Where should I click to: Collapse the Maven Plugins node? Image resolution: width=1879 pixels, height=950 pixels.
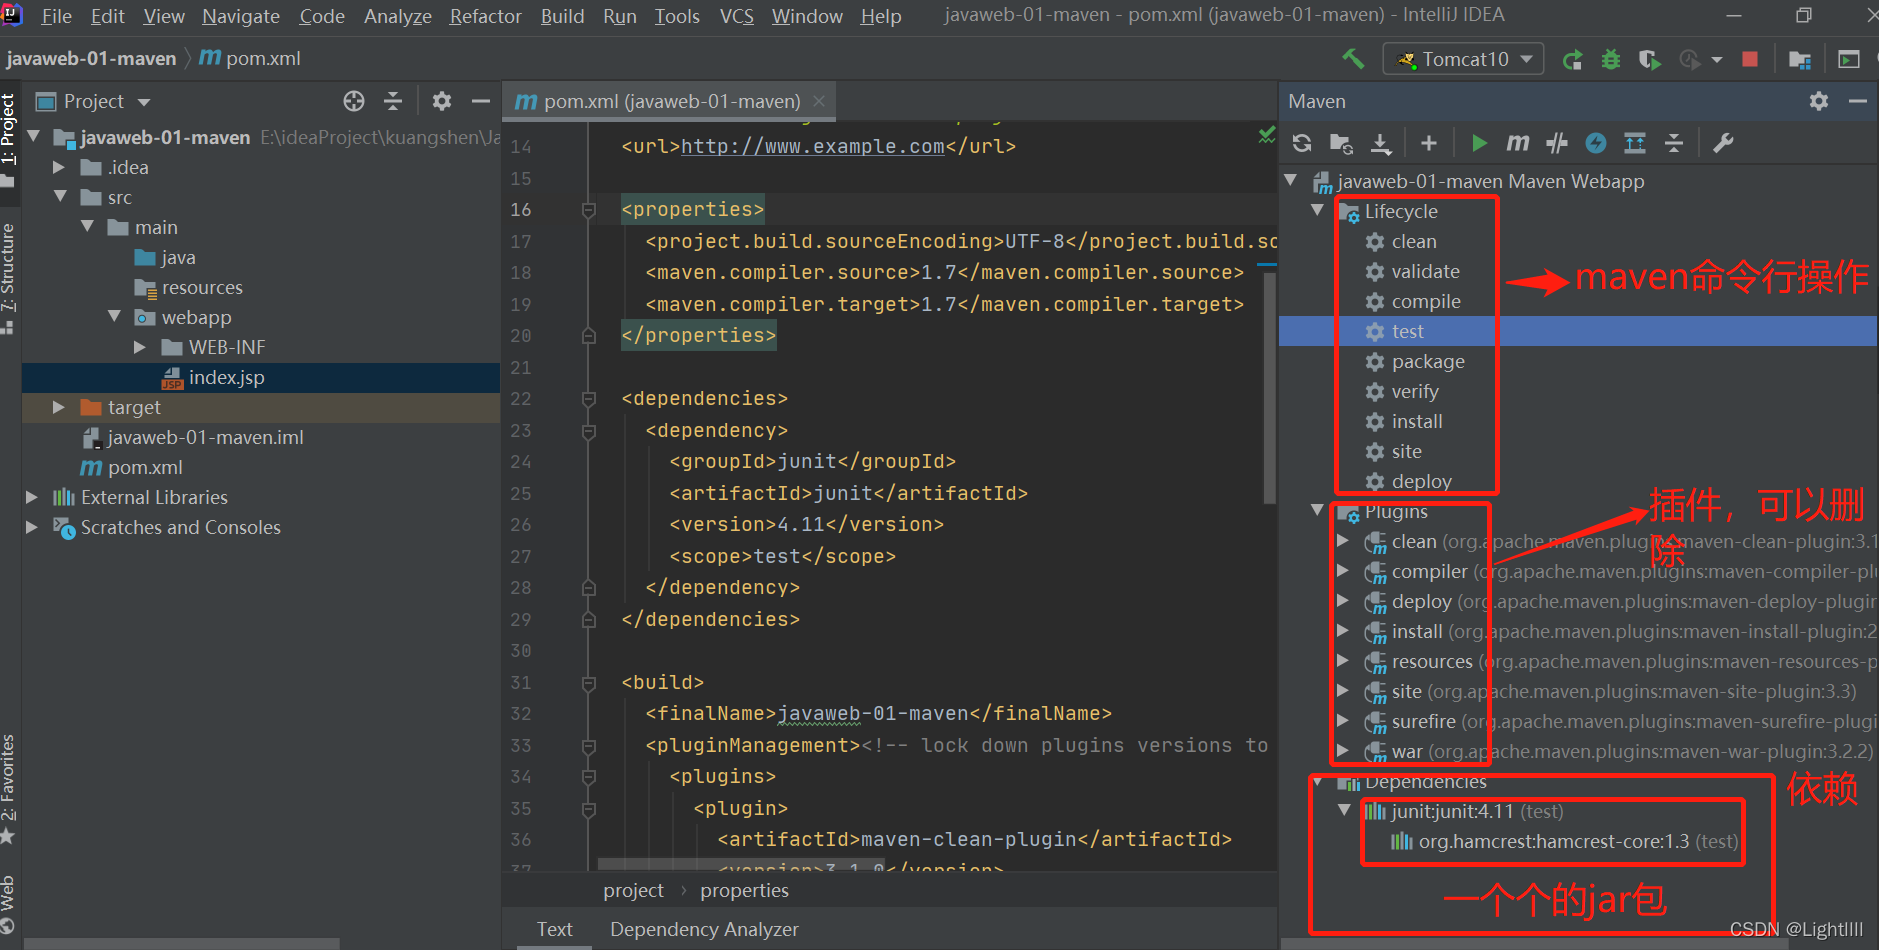pyautogui.click(x=1317, y=511)
